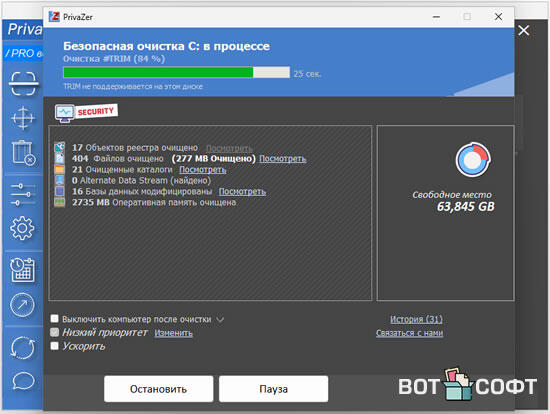Click the green cleaning progress bar
The height and width of the screenshot is (414, 550).
176,73
